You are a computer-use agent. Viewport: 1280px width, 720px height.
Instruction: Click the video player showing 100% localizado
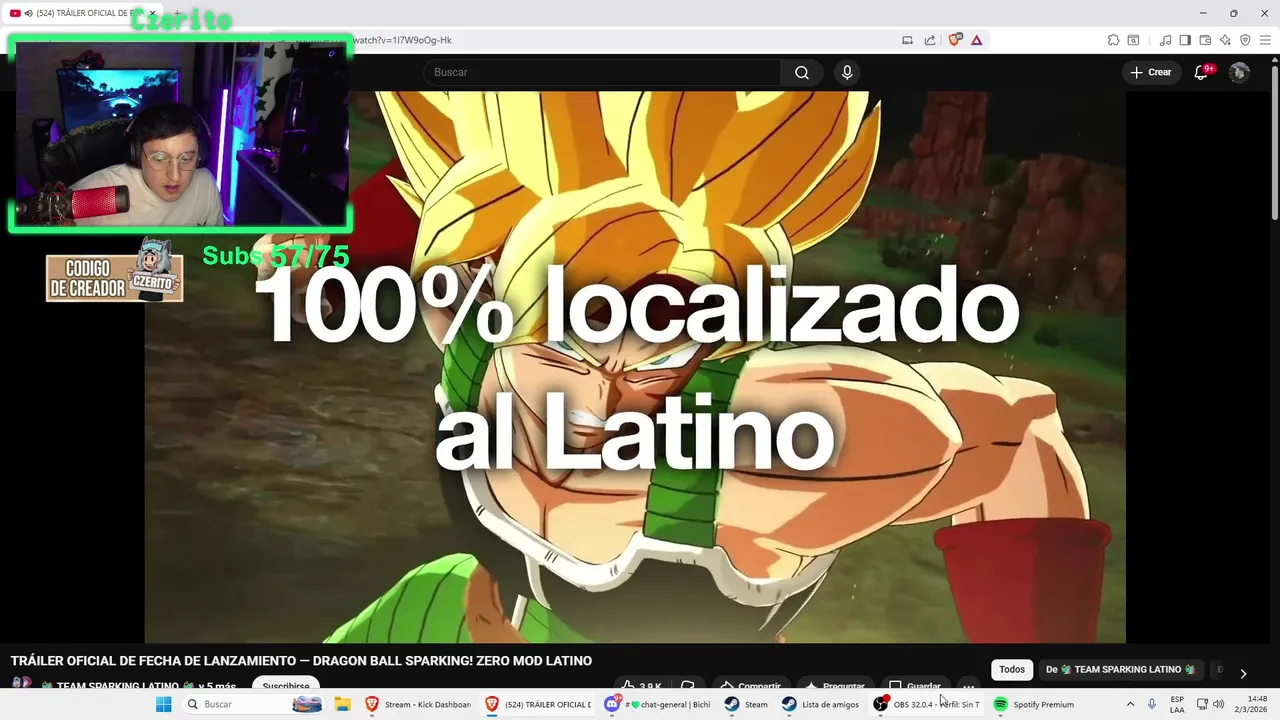point(635,367)
